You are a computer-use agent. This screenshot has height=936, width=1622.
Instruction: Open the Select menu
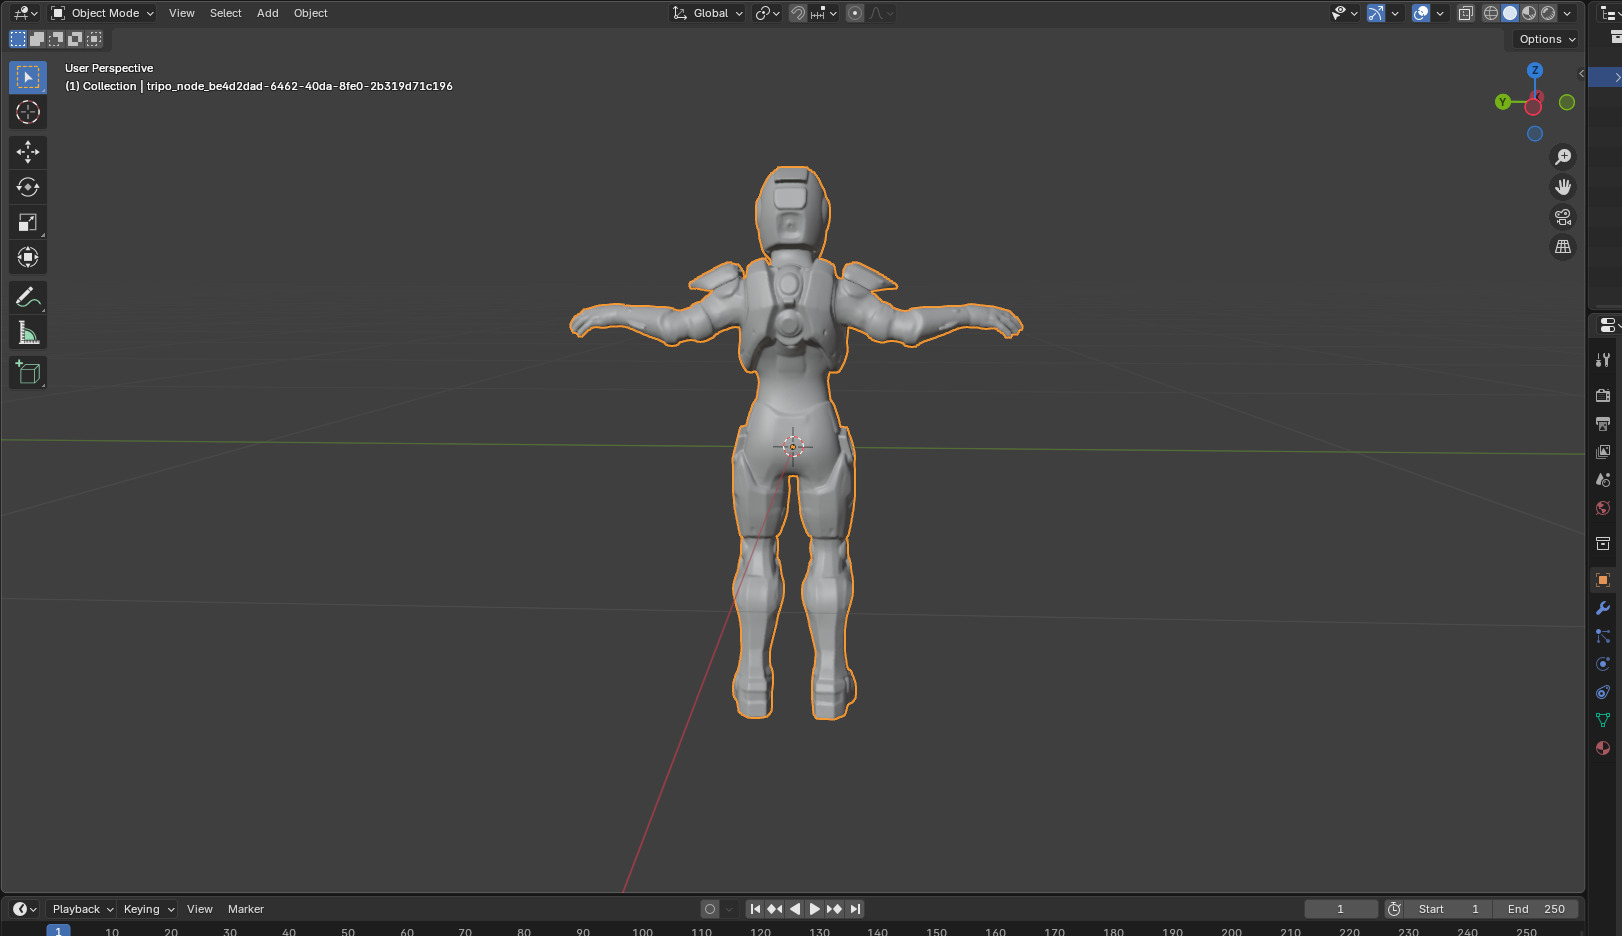point(225,13)
